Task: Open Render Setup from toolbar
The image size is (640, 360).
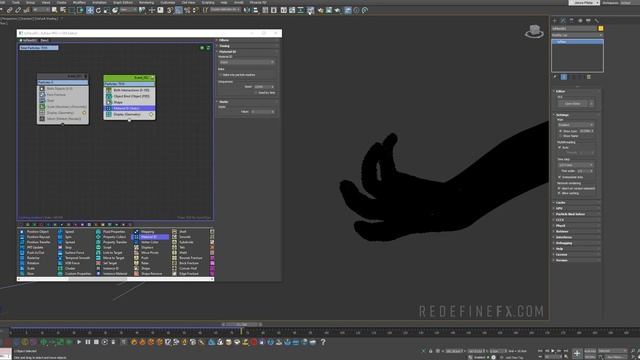Action: pos(320,10)
